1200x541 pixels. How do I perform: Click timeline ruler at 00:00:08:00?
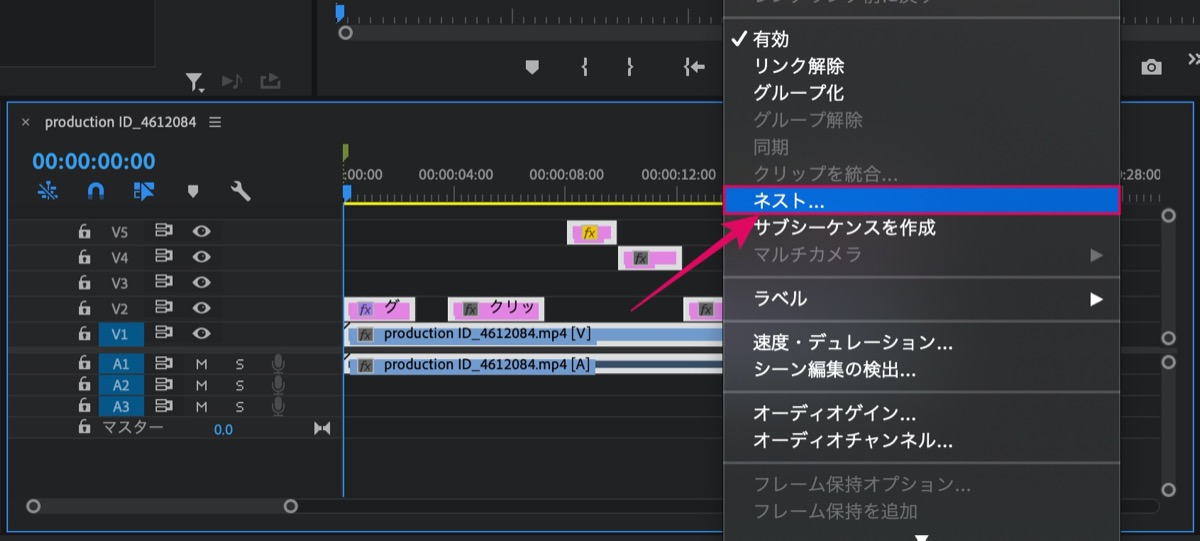(566, 173)
